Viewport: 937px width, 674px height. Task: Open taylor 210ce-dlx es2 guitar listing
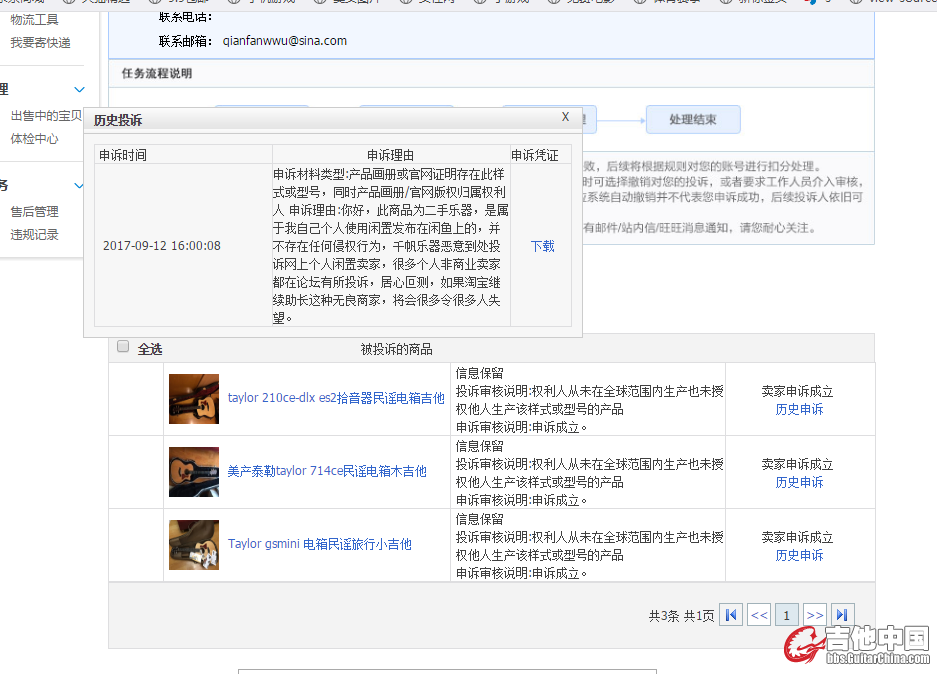(336, 398)
